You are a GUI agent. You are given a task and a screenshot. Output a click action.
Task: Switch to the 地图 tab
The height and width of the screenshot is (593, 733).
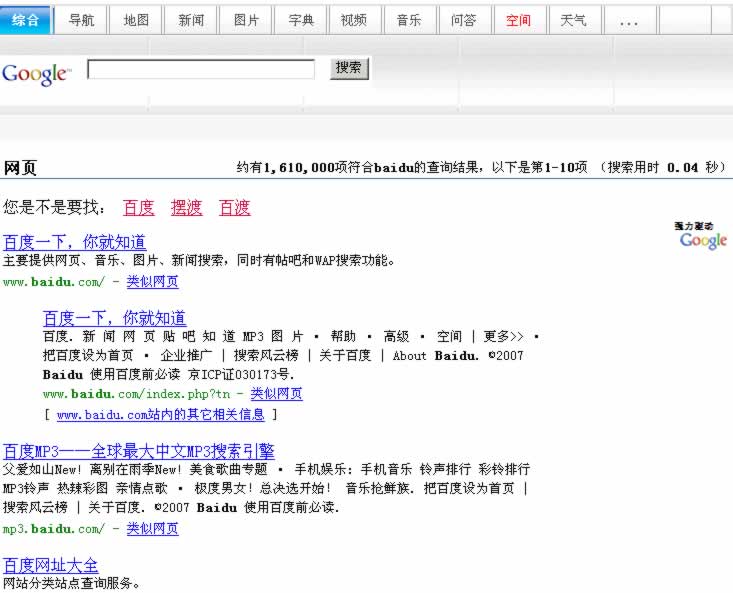tap(136, 20)
